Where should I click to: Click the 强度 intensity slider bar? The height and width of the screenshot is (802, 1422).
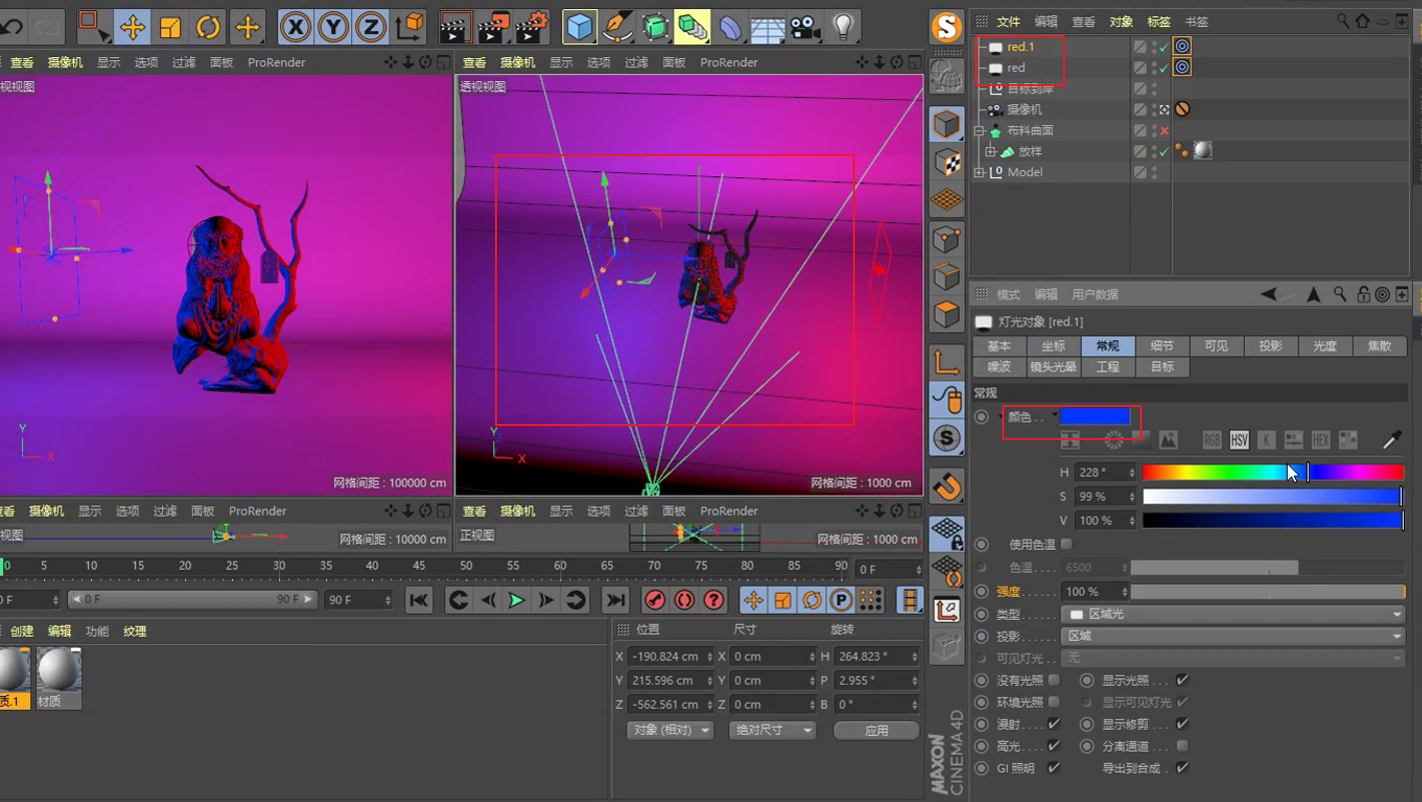click(x=1269, y=592)
